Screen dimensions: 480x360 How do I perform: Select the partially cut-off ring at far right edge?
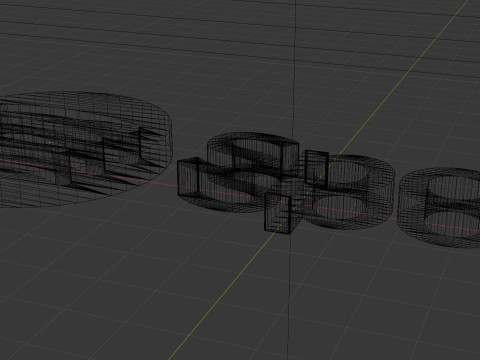click(x=440, y=207)
